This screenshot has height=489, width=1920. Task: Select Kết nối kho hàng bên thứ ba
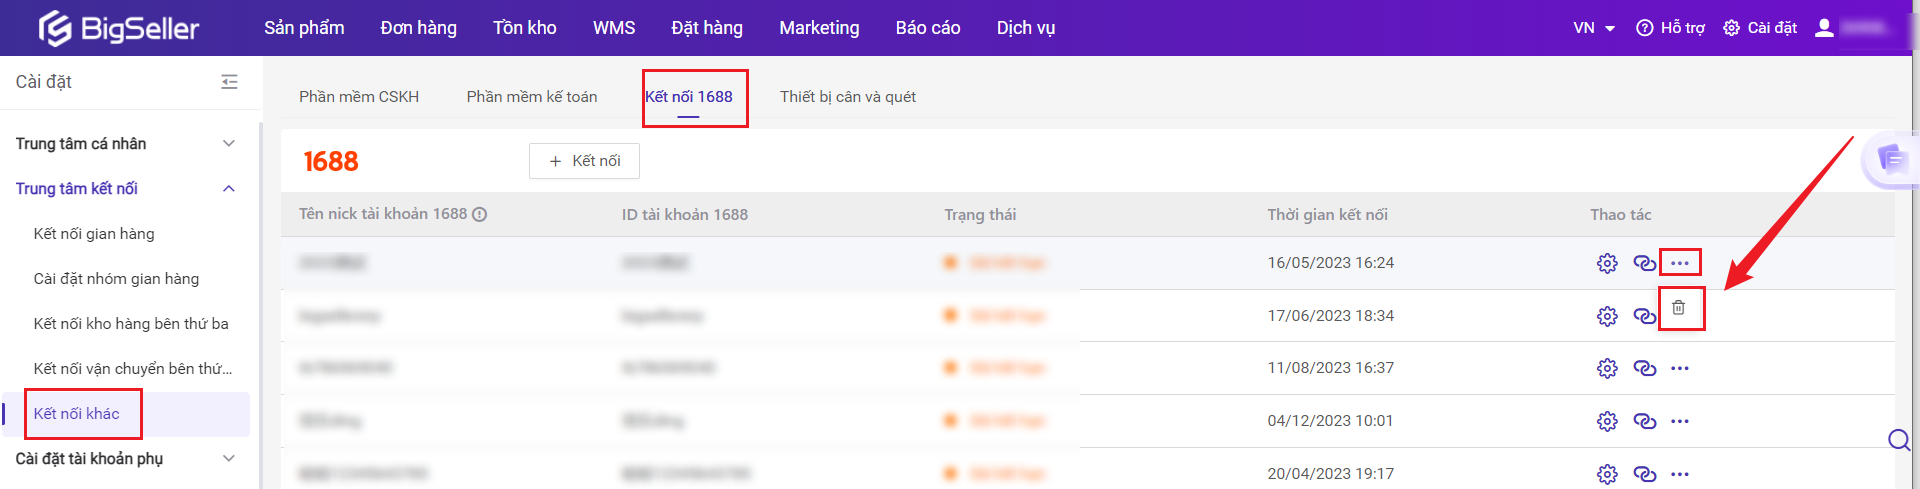click(131, 324)
